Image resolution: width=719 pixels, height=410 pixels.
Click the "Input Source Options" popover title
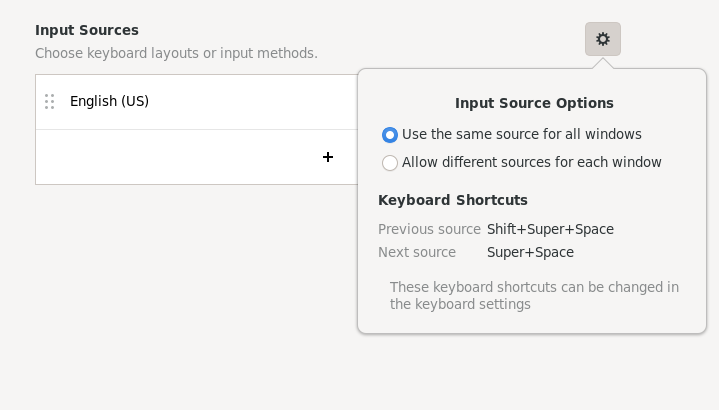tap(534, 103)
